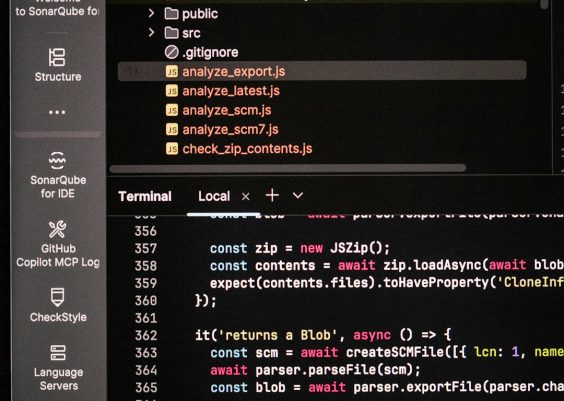
Task: Click JS icon of analyze_latest.js
Action: point(172,91)
